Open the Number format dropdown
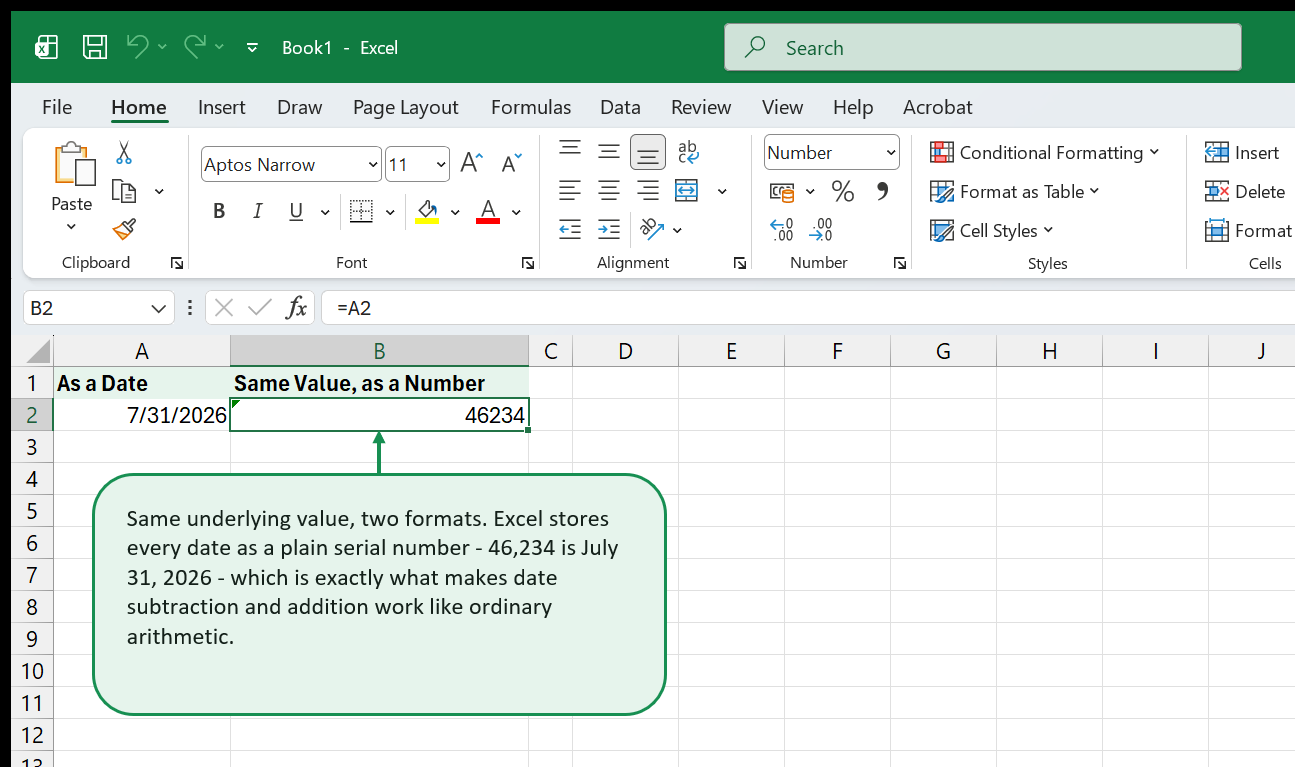Image resolution: width=1295 pixels, height=767 pixels. coord(891,153)
